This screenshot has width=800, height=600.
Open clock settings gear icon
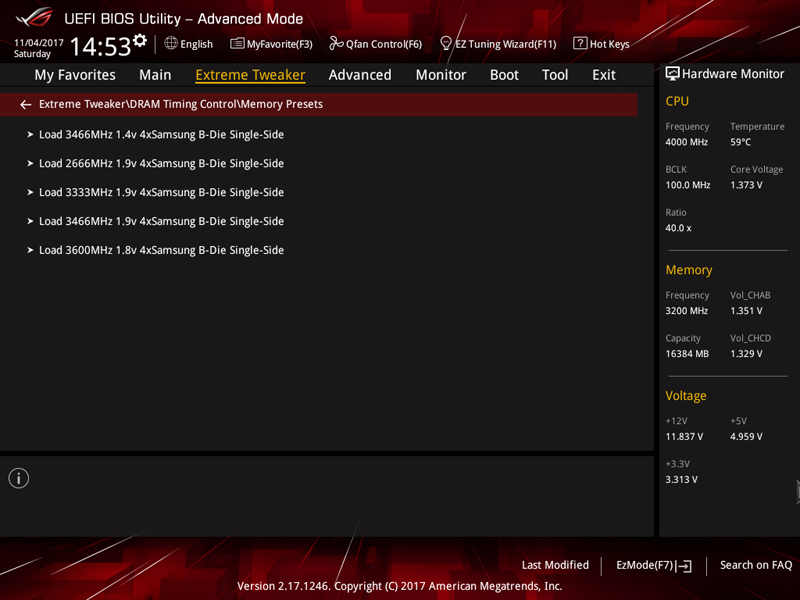coord(140,40)
